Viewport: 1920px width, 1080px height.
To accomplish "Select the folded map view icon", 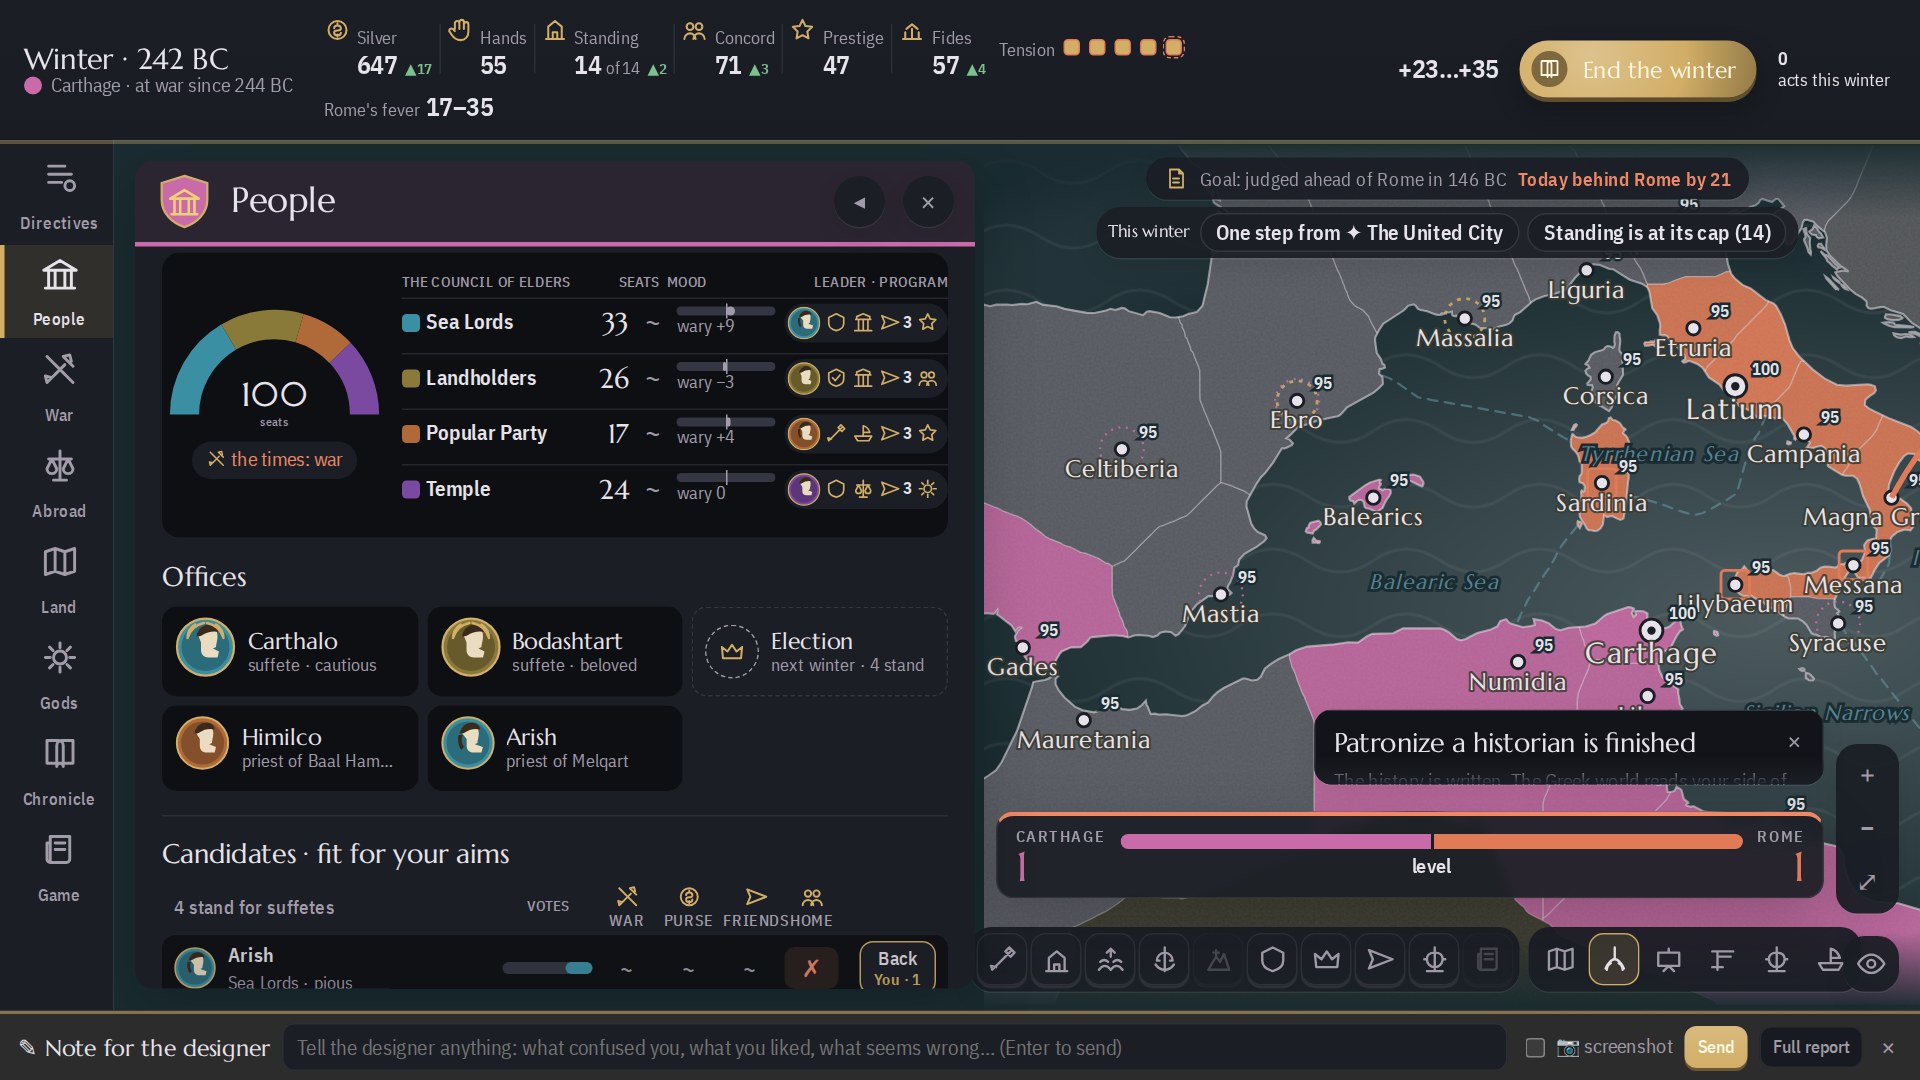I will point(1560,960).
